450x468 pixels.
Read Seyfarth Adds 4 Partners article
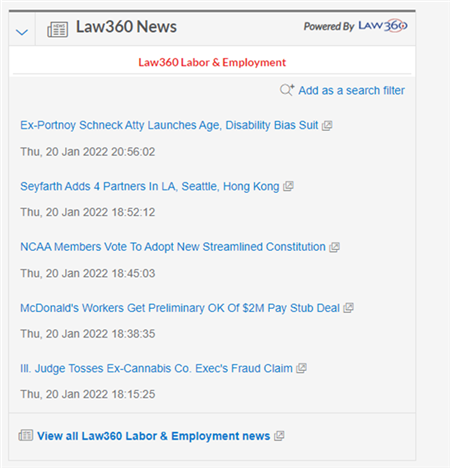(150, 186)
